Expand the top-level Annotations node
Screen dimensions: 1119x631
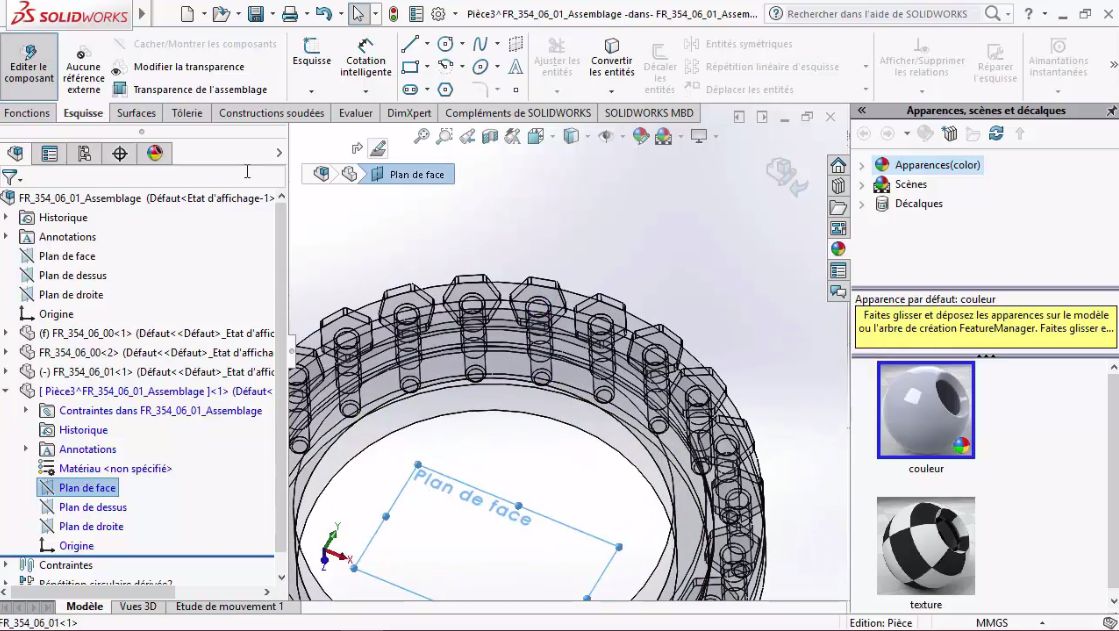click(6, 236)
